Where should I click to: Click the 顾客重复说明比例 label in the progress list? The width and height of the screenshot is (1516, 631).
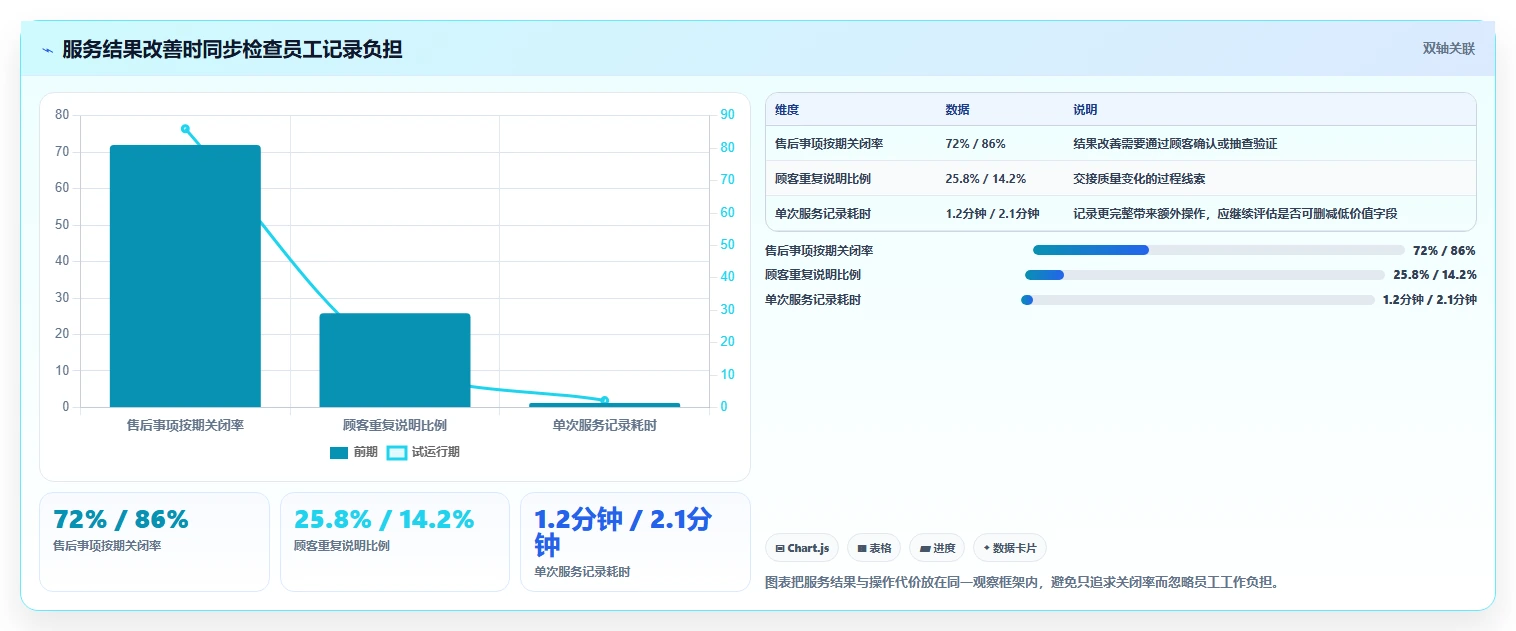(813, 274)
